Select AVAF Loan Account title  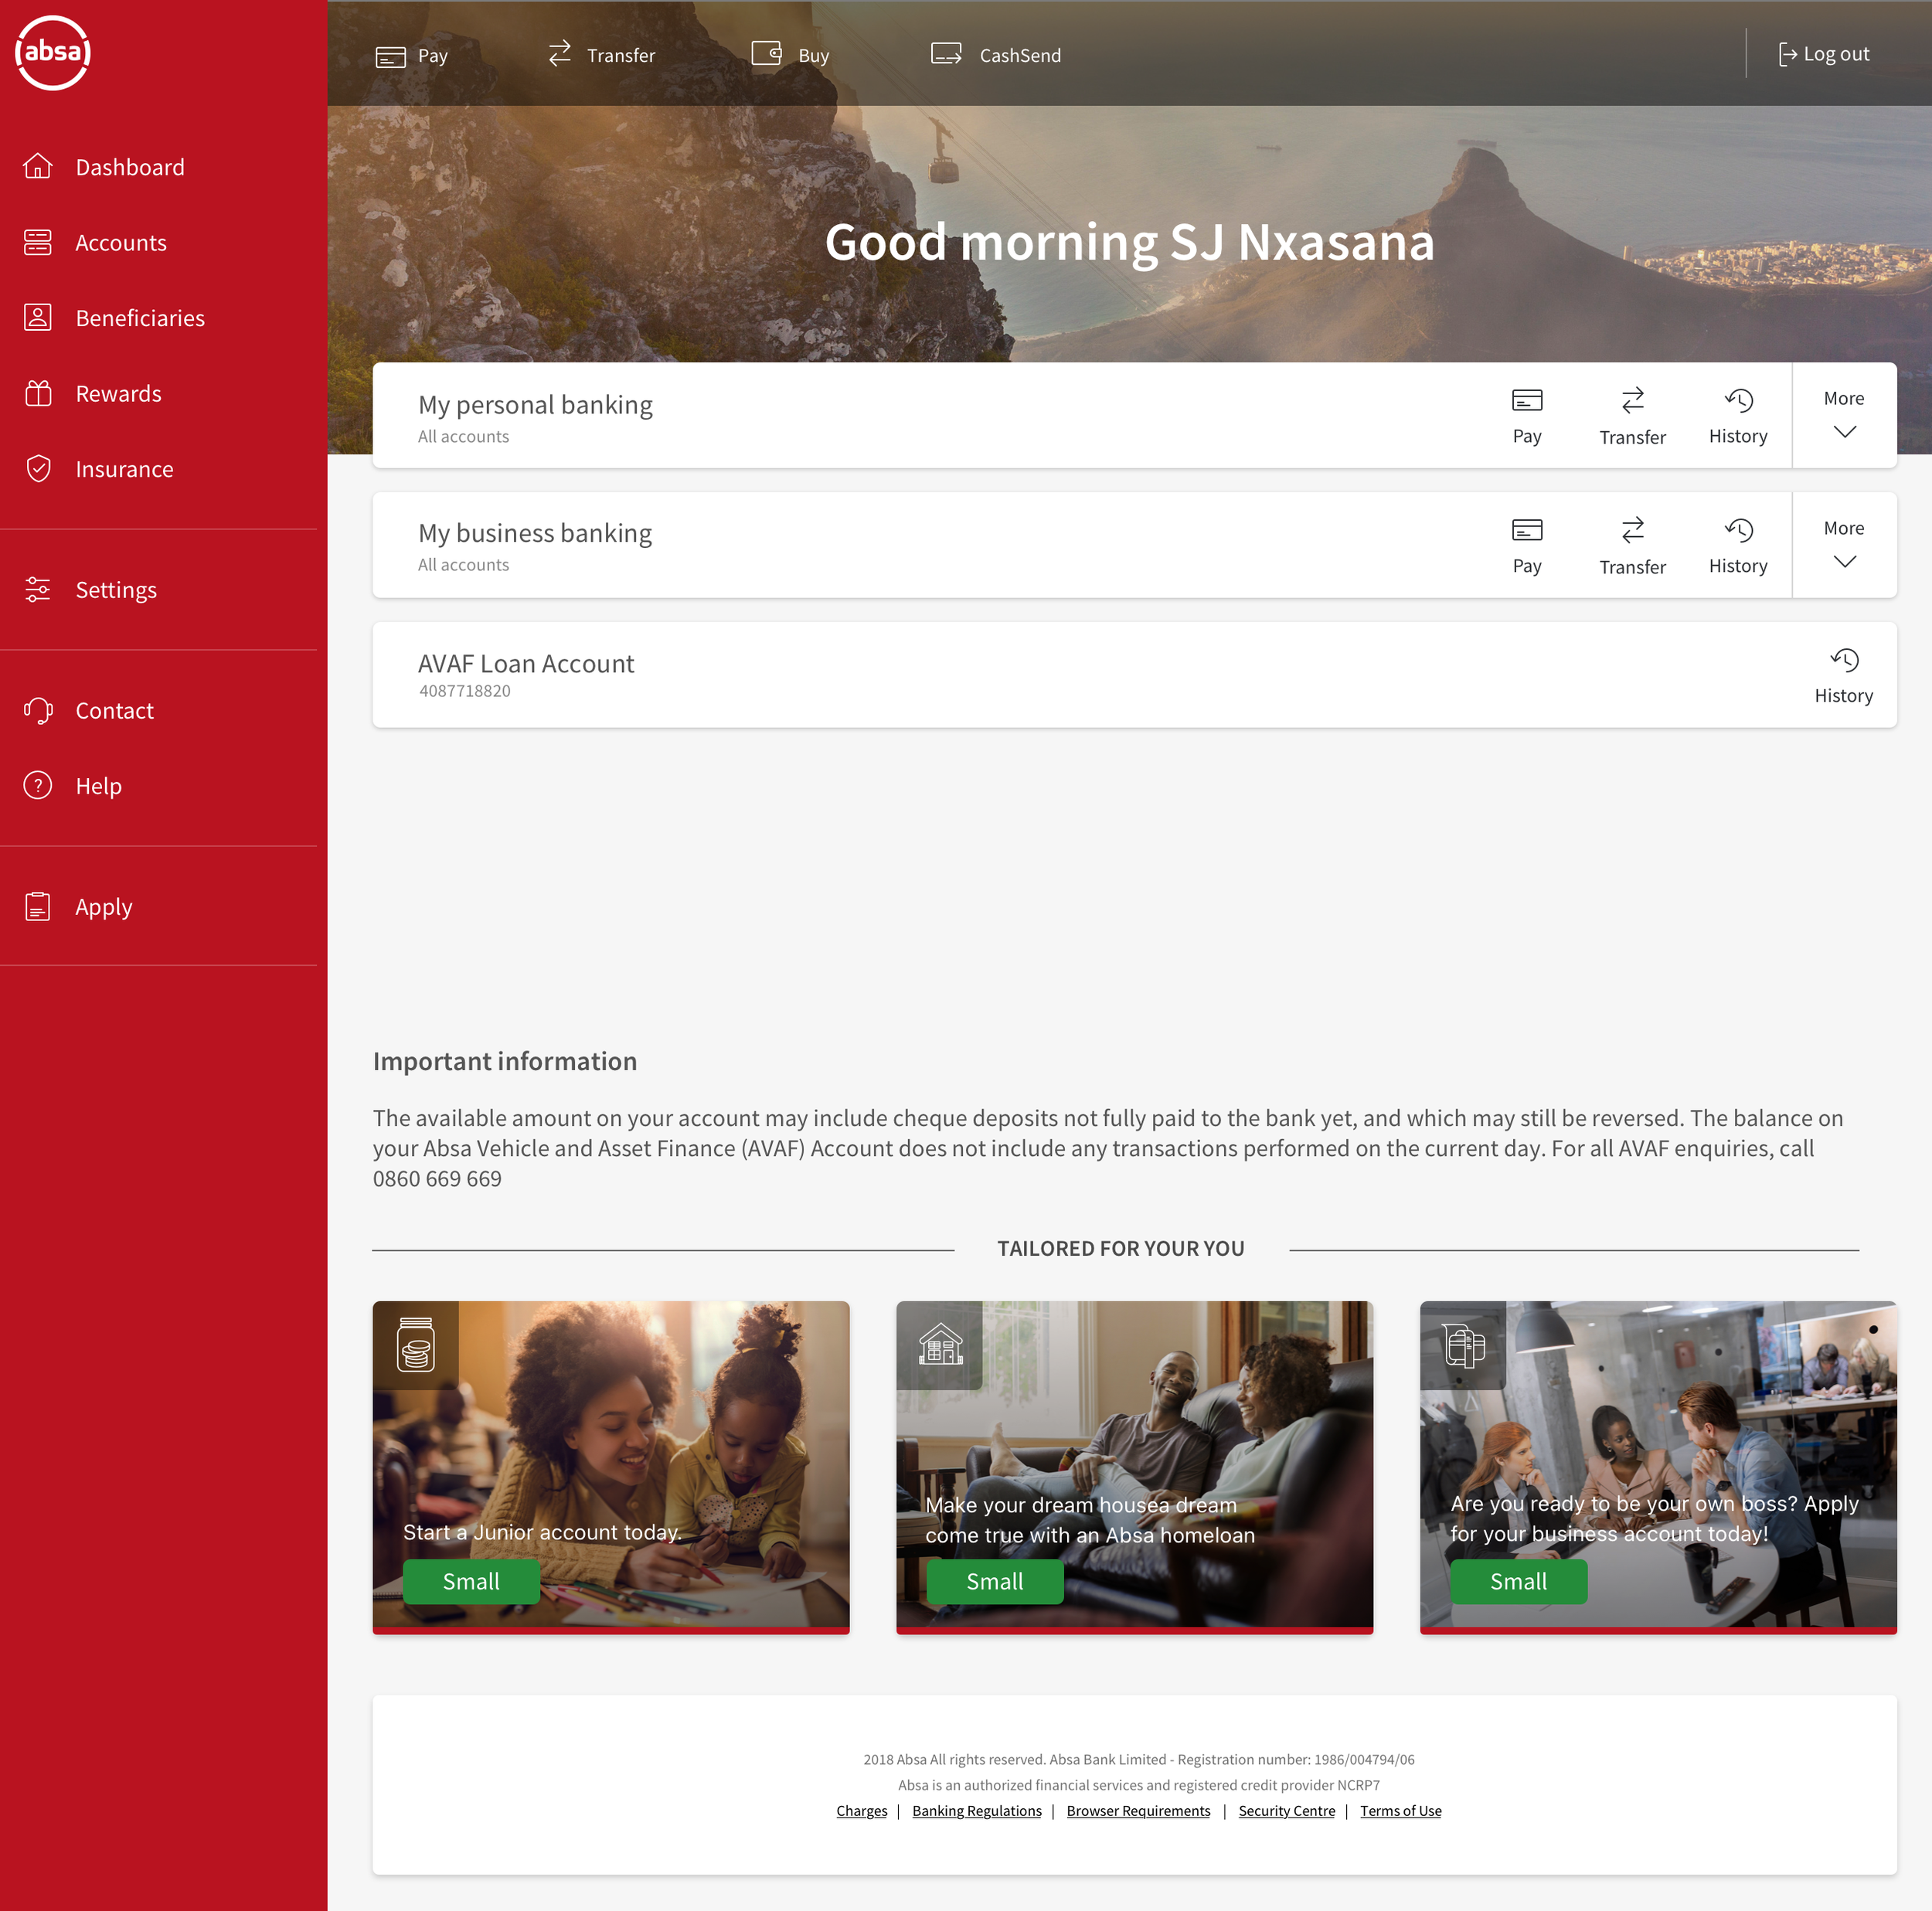pos(526,663)
